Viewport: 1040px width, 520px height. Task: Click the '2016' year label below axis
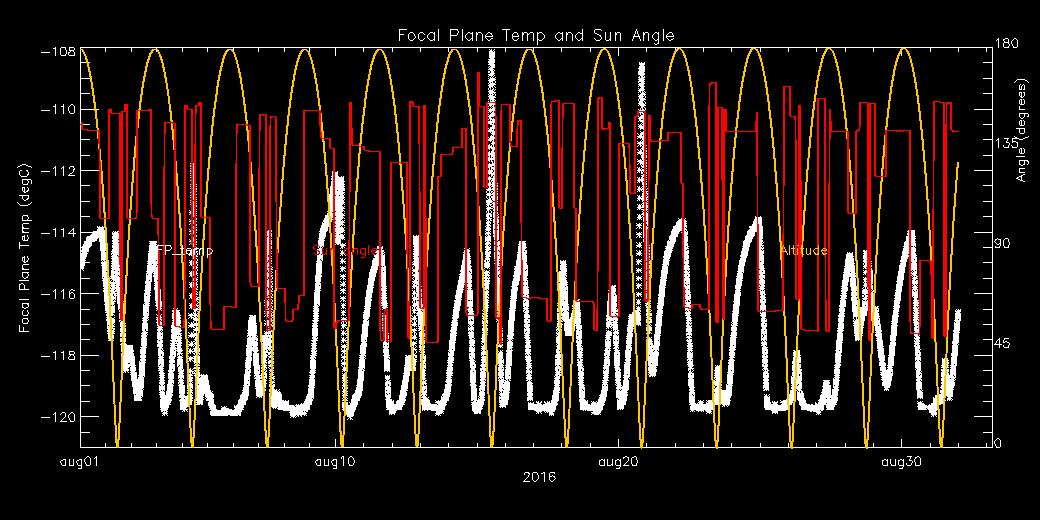pos(539,477)
